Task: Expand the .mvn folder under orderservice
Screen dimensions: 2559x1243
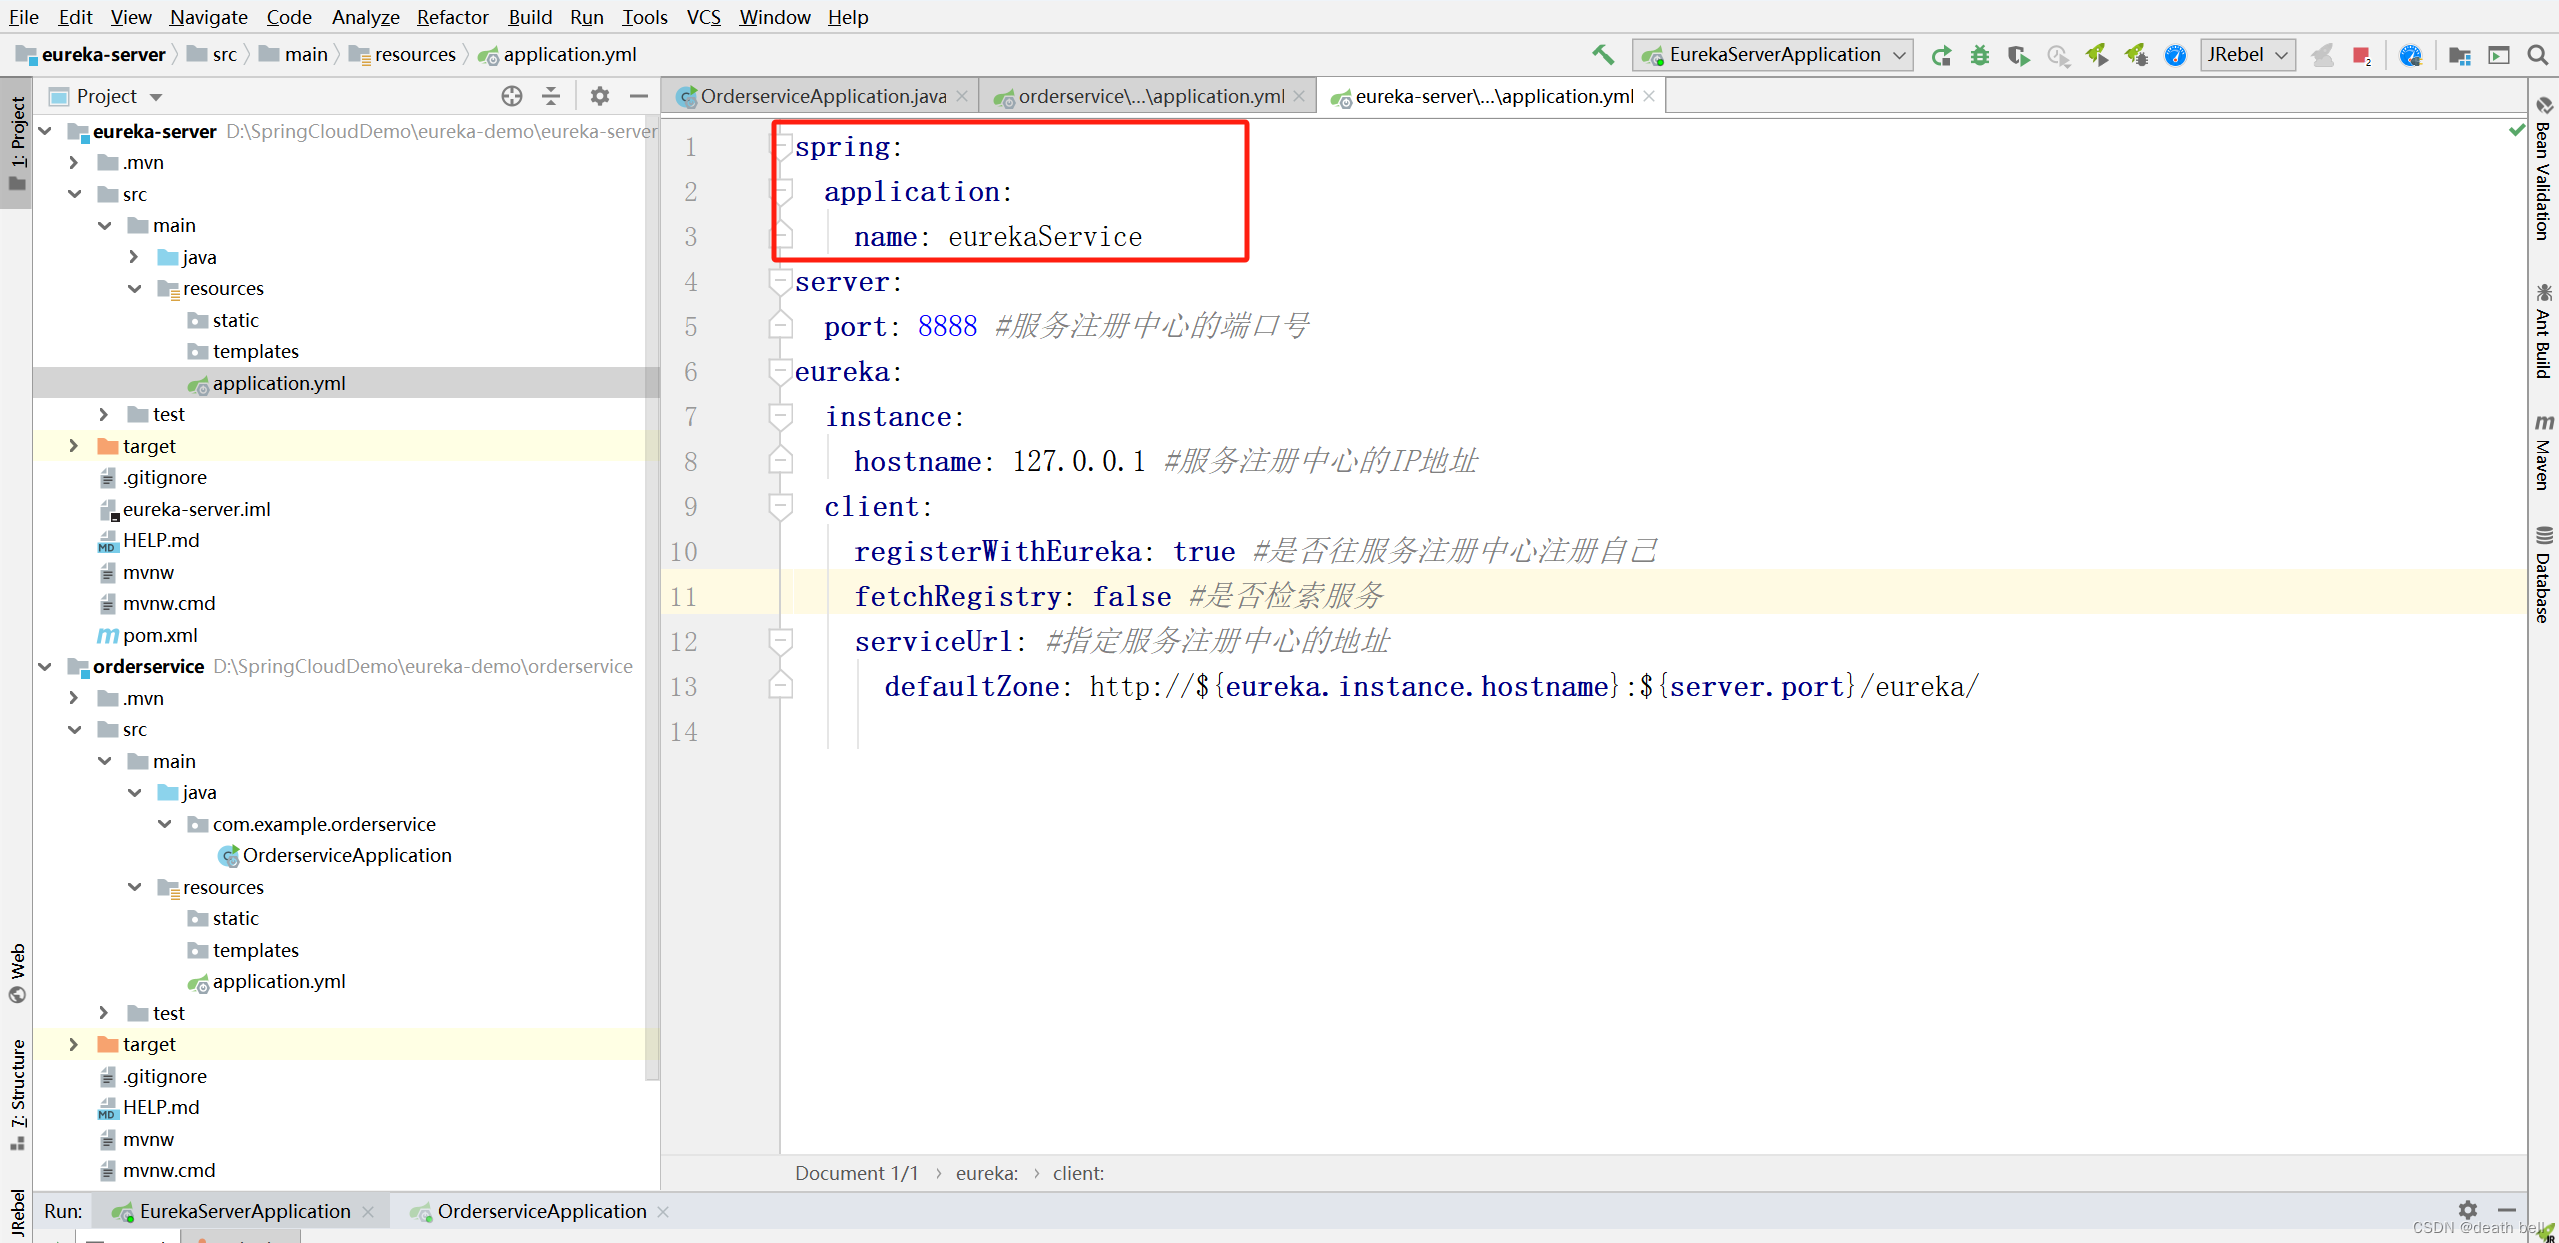Action: 72,698
